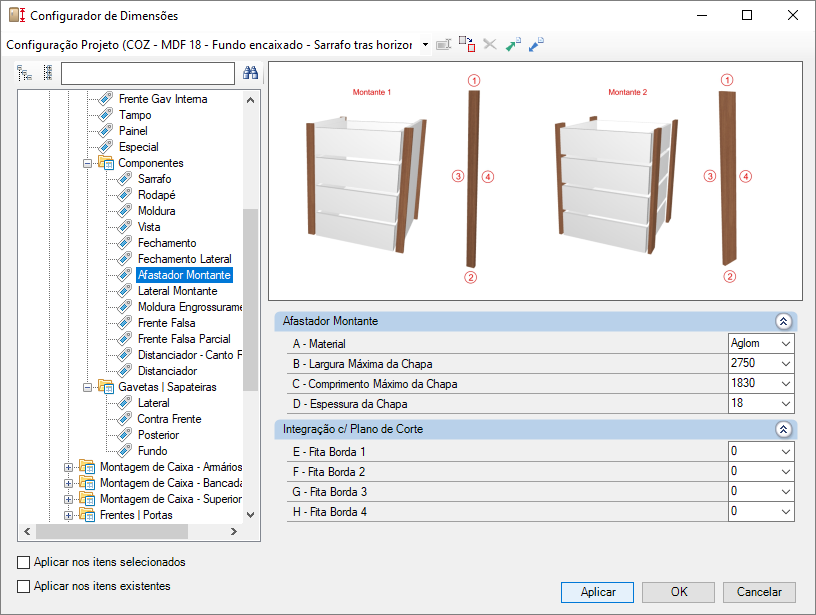The width and height of the screenshot is (816, 615).
Task: Click the binoculars search icon
Action: (x=250, y=73)
